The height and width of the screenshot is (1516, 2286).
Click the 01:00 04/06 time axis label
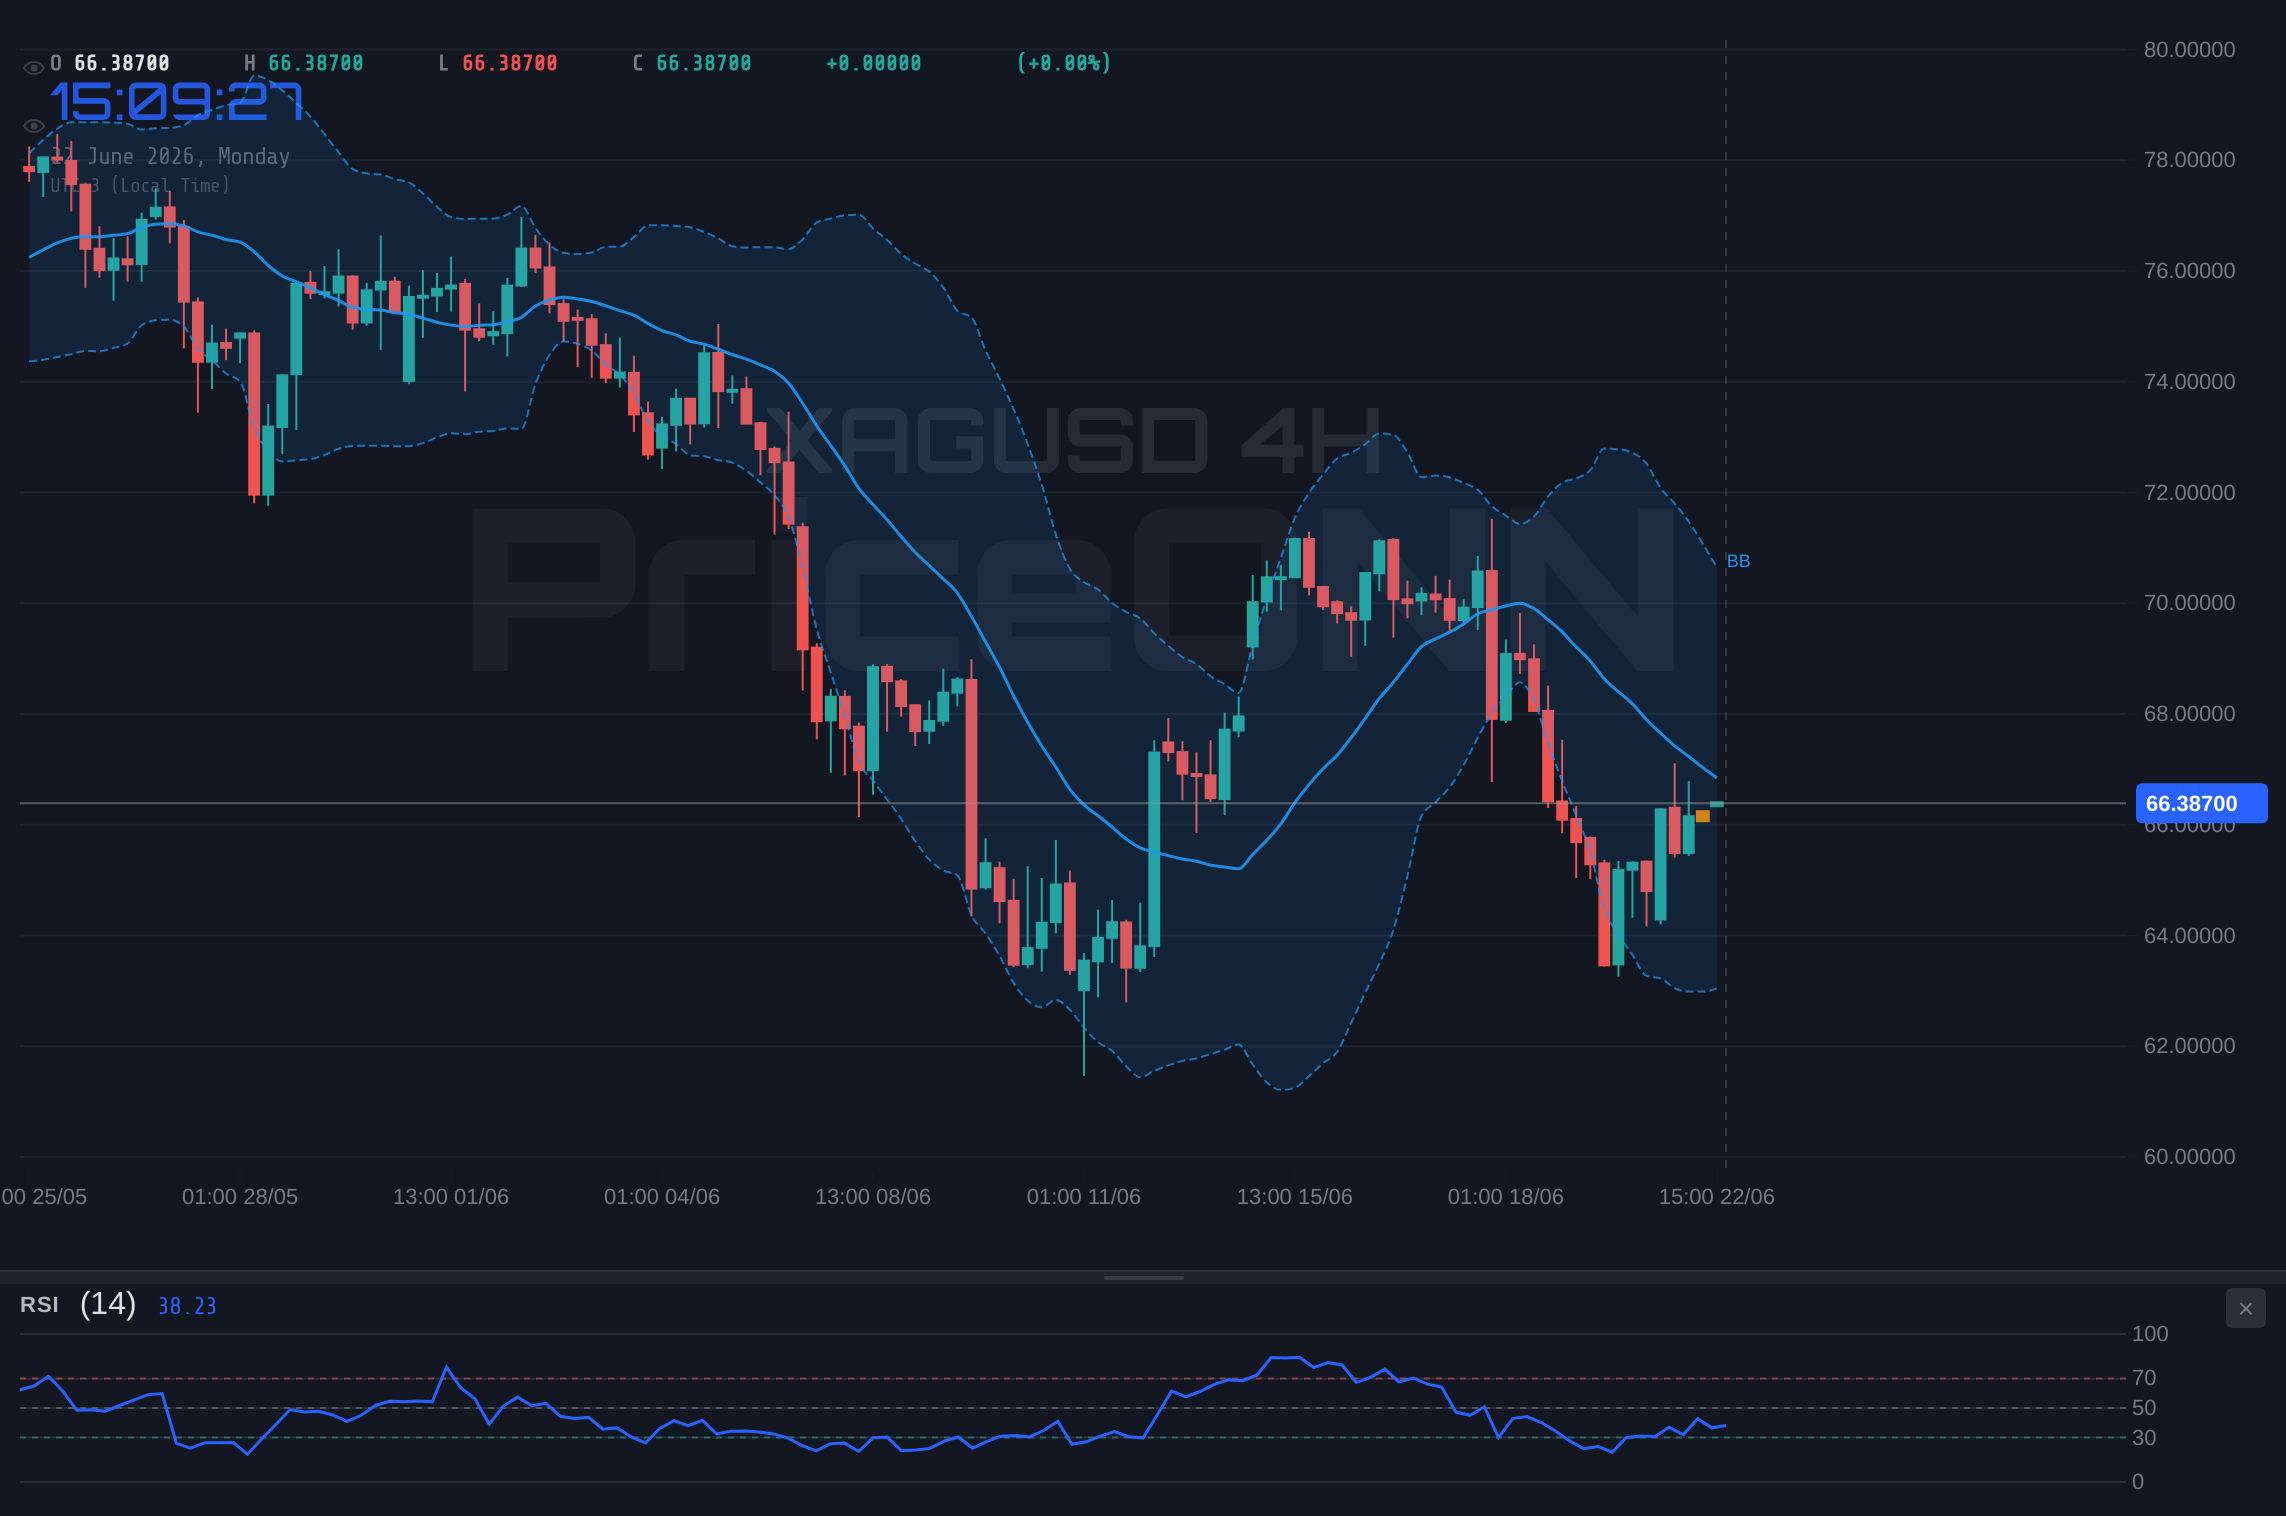click(x=662, y=1197)
